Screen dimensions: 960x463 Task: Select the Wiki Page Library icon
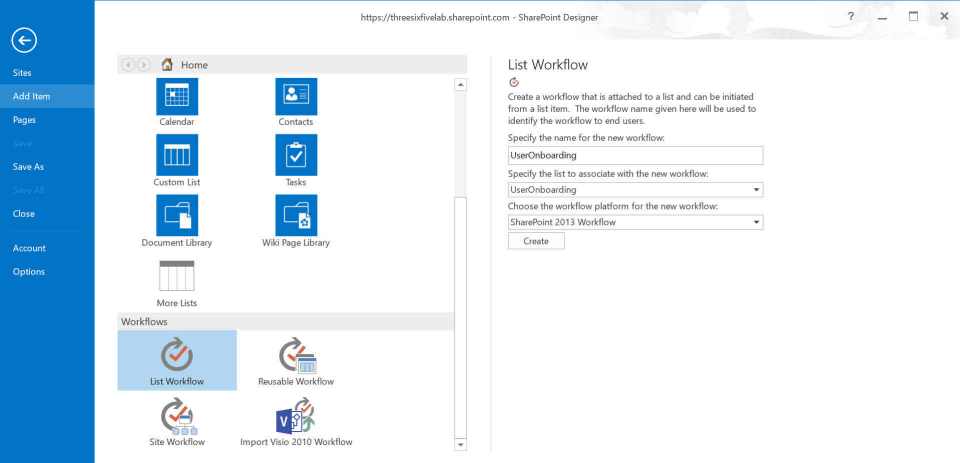click(x=296, y=215)
